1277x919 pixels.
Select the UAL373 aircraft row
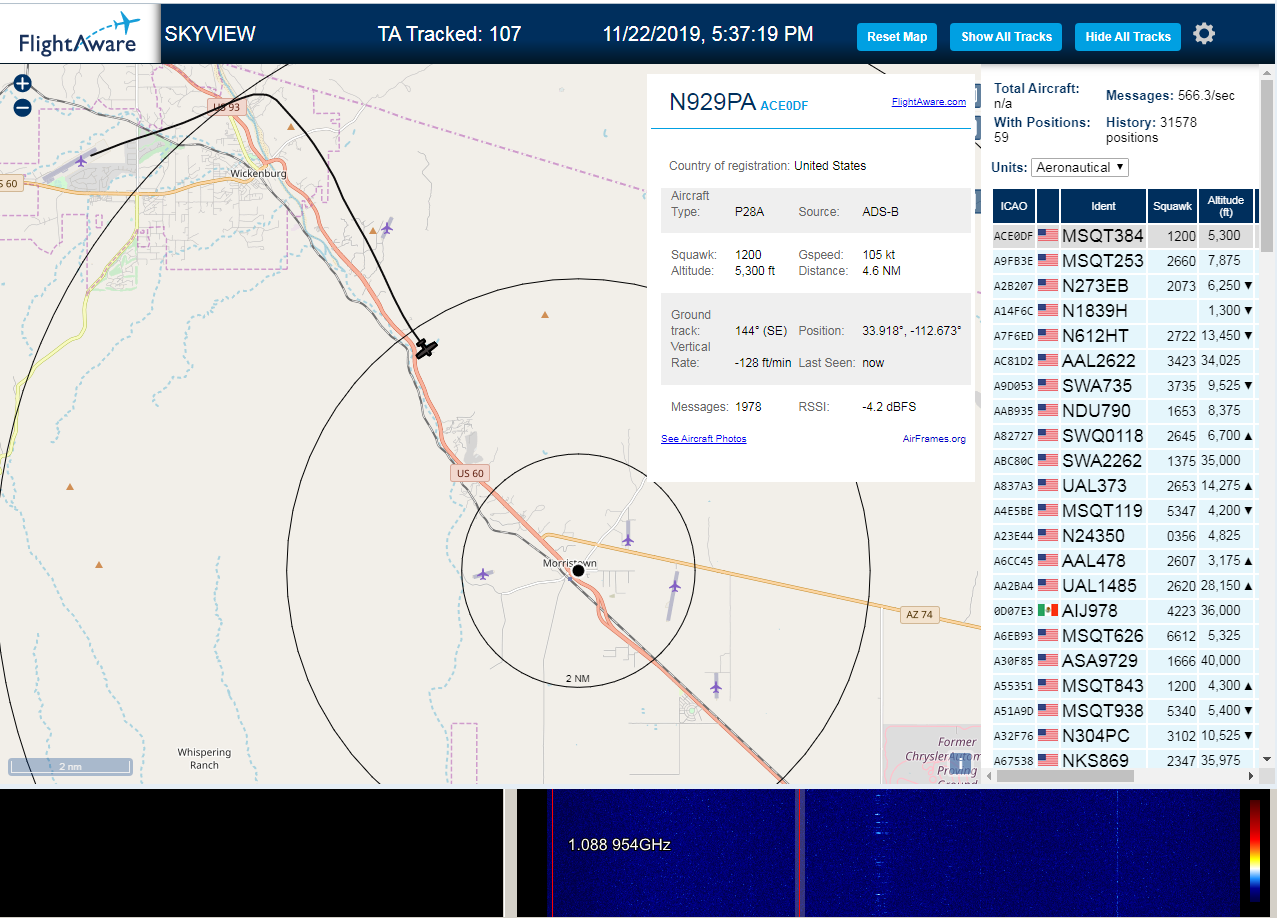pos(1124,486)
